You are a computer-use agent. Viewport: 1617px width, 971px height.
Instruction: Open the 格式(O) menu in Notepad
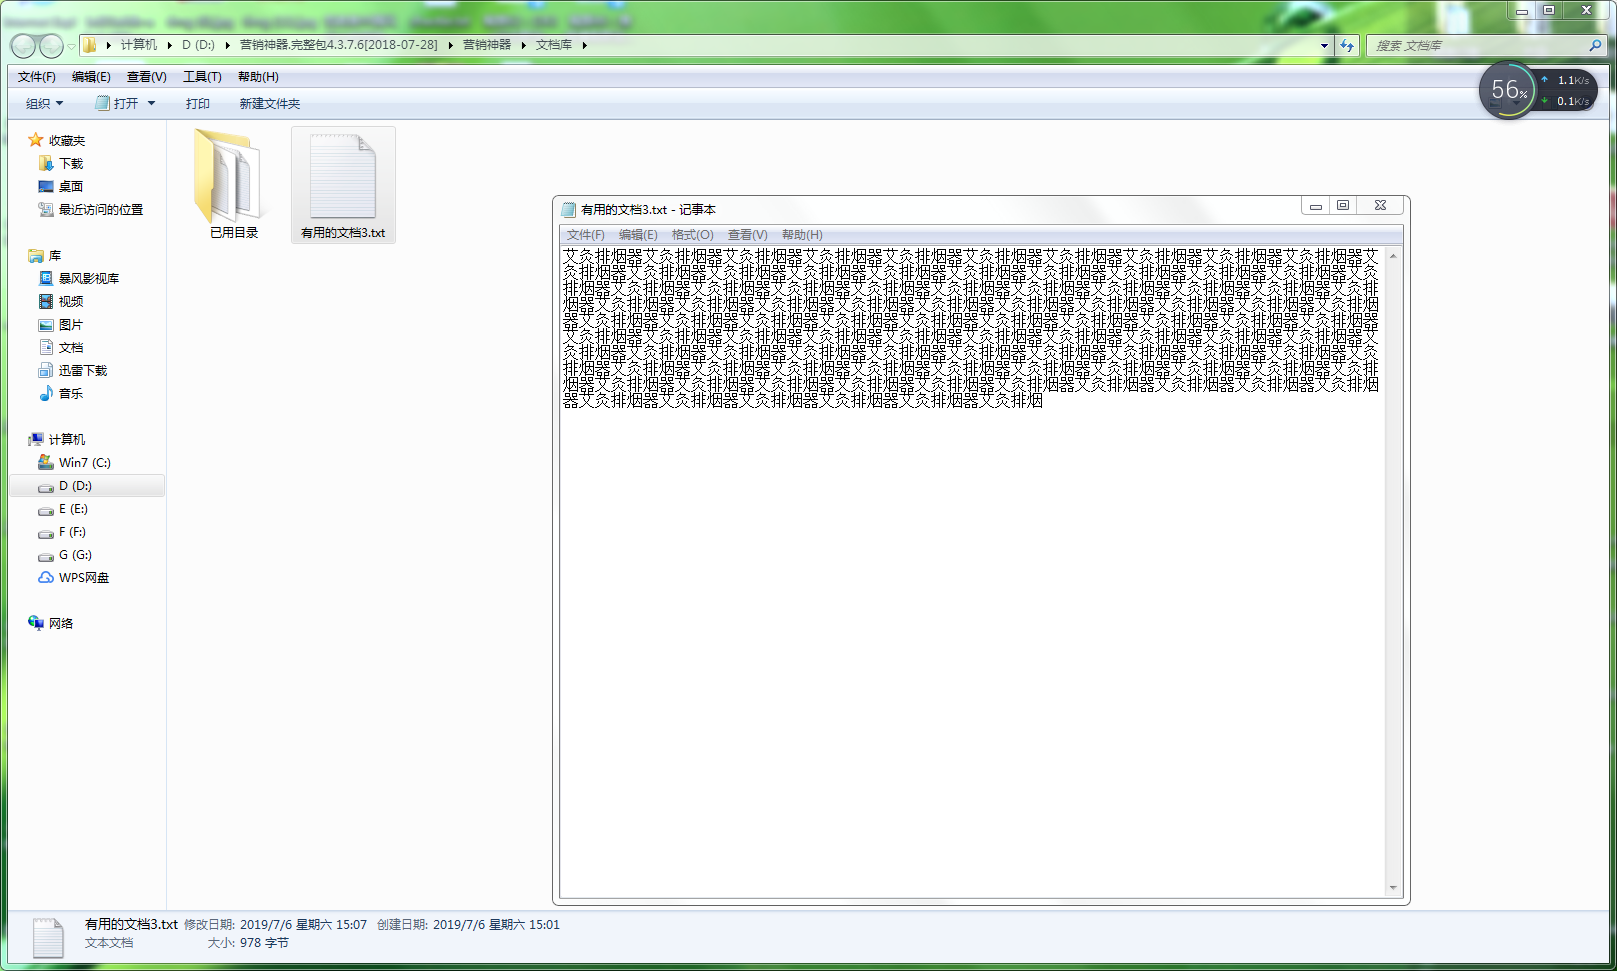point(692,235)
